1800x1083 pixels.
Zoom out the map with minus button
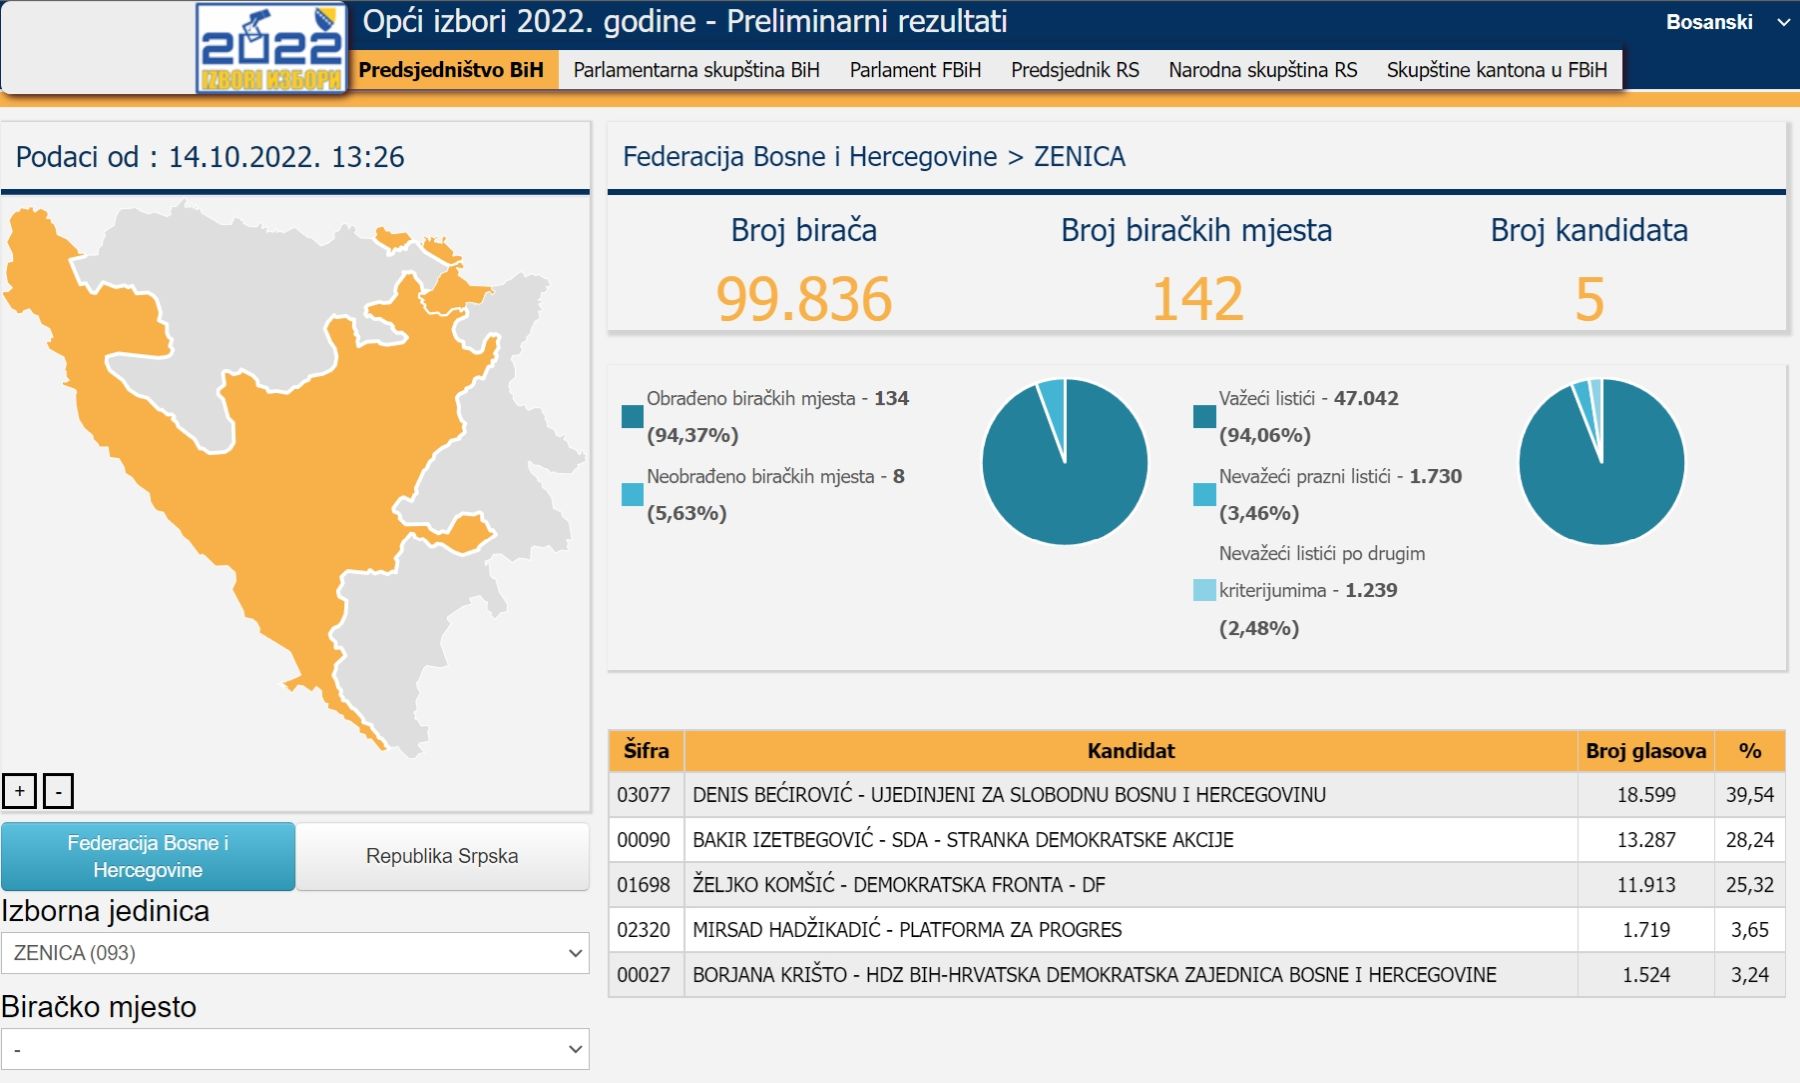pos(58,791)
